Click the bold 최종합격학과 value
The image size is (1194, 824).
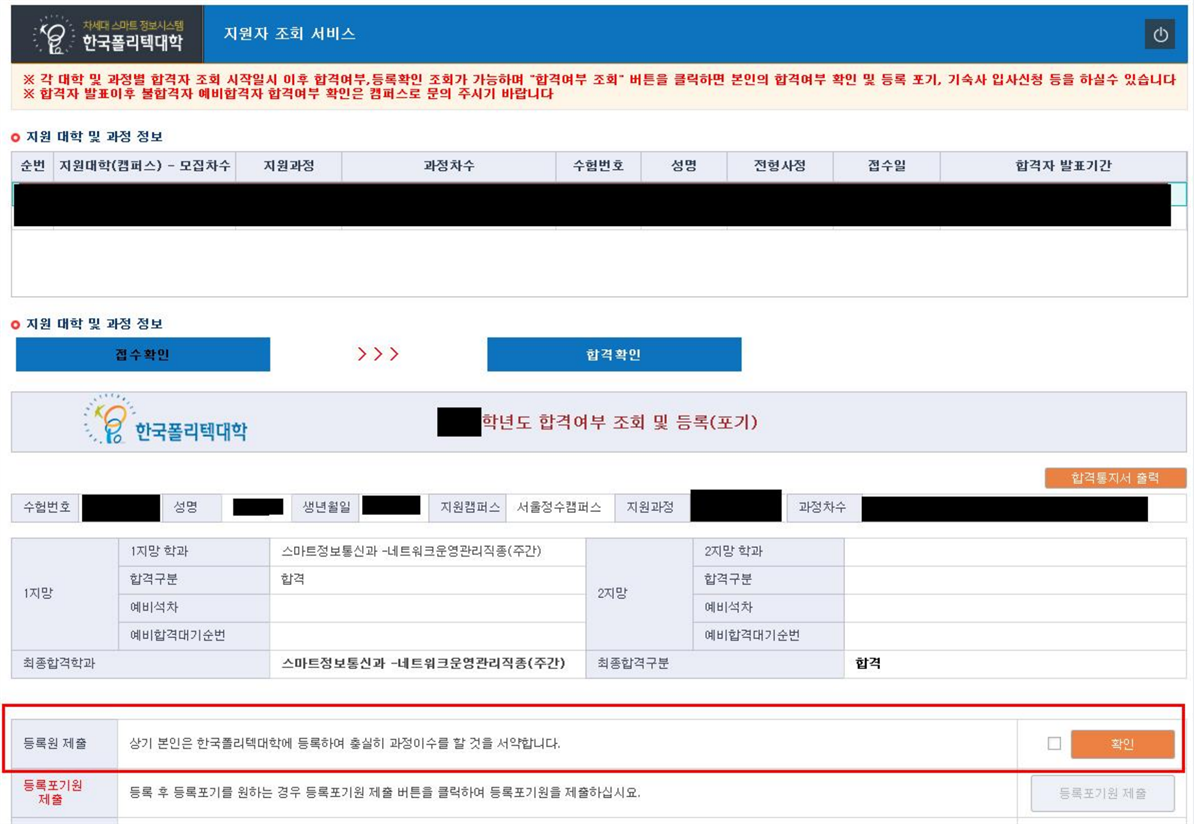pyautogui.click(x=423, y=663)
